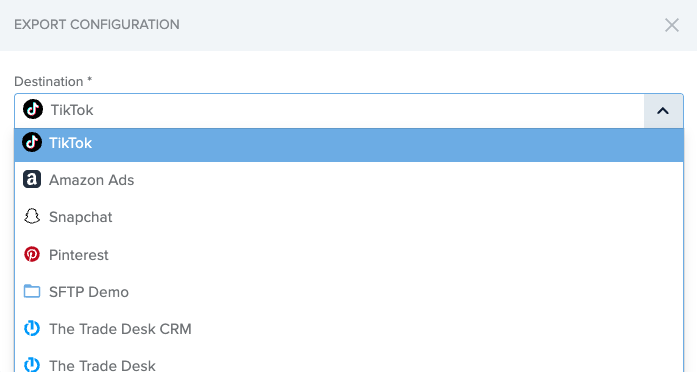This screenshot has width=697, height=372.
Task: Select the highlighted TikTok option
Action: point(349,145)
